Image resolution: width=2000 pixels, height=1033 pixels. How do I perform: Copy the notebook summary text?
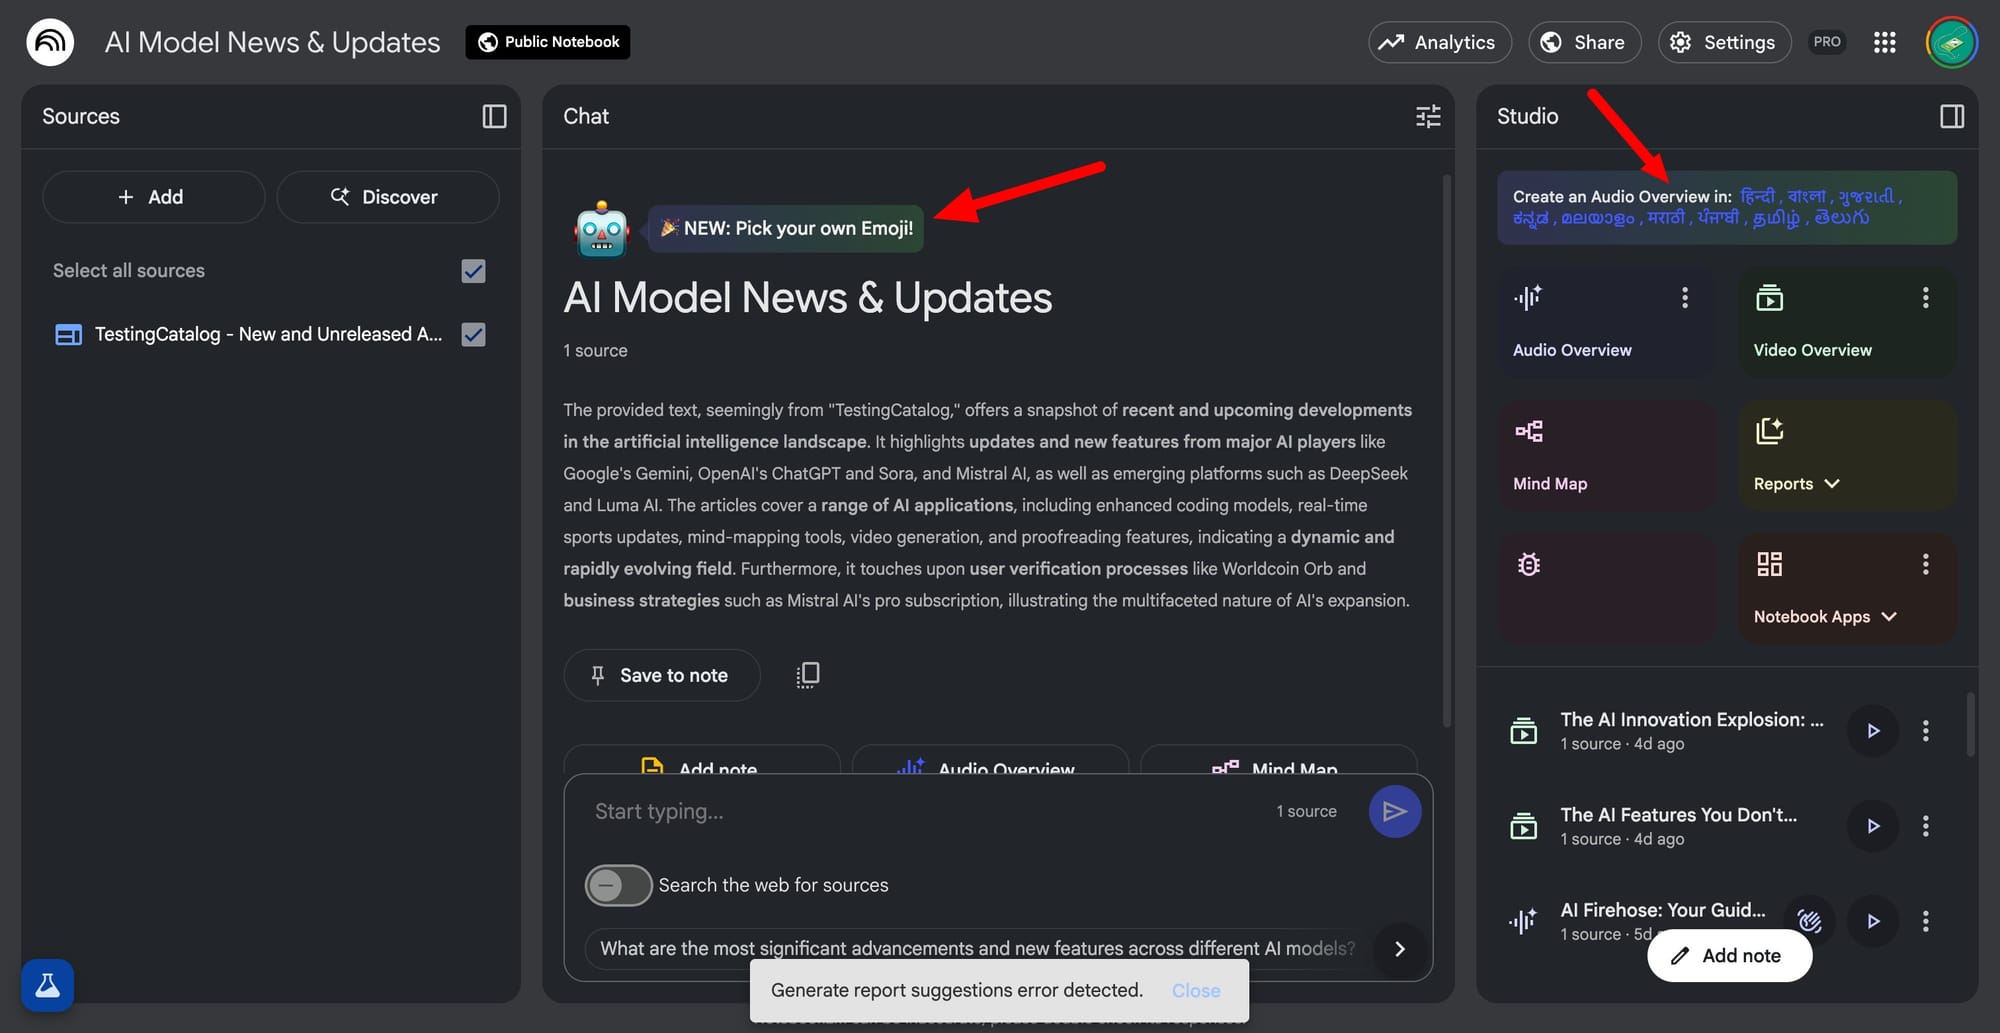(x=808, y=675)
